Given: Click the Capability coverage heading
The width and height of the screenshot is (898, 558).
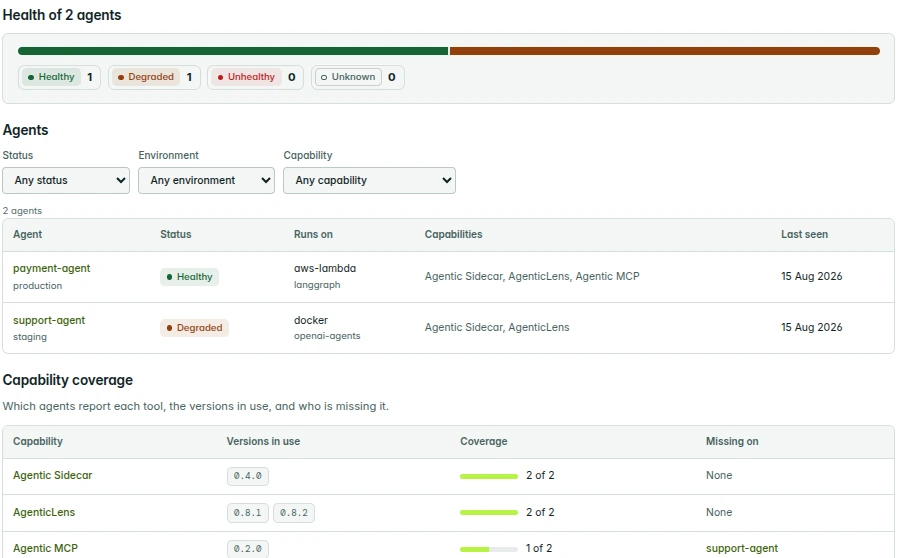Looking at the screenshot, I should tap(68, 380).
